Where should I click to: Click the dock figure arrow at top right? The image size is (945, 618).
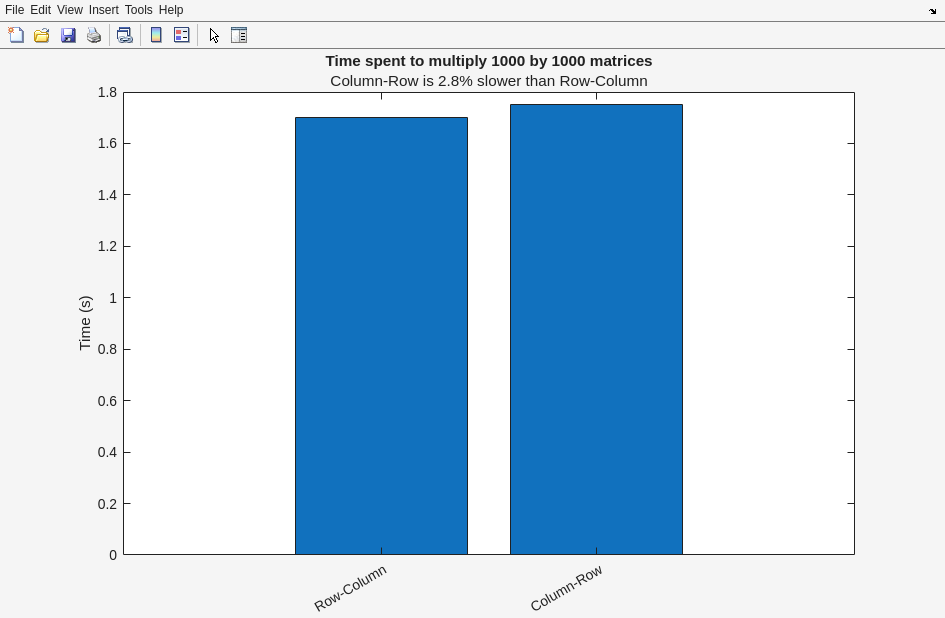pos(932,11)
